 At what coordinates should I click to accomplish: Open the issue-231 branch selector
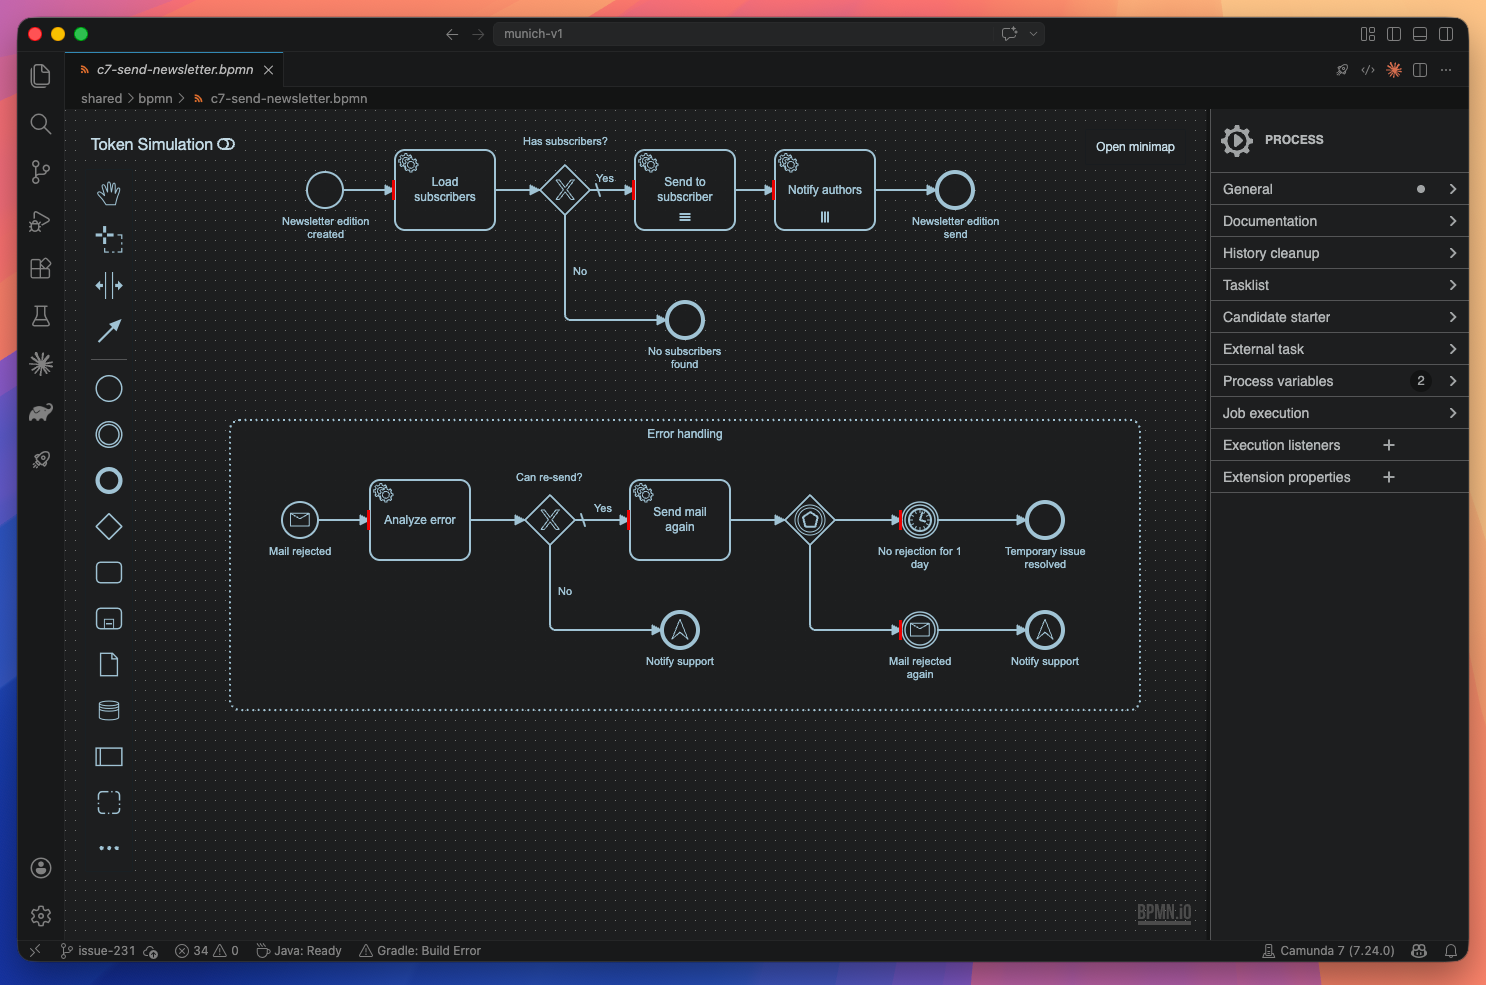(98, 951)
